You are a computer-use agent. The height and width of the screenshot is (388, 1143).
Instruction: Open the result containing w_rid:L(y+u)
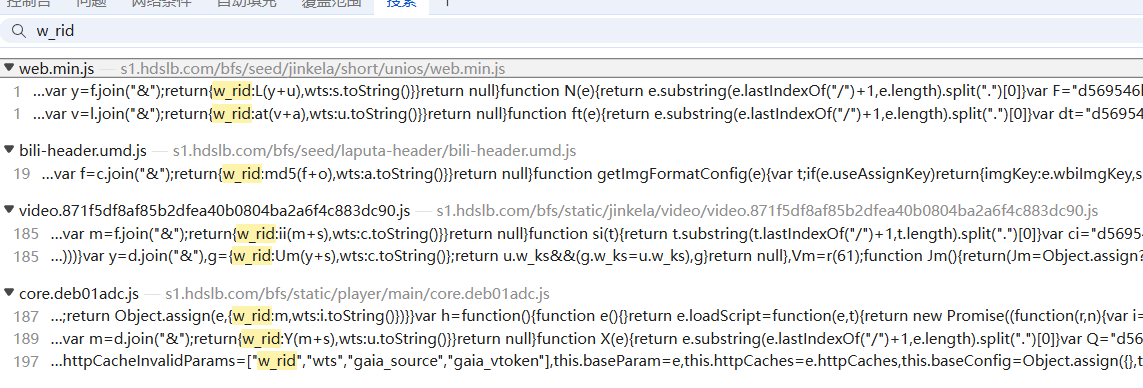click(588, 93)
